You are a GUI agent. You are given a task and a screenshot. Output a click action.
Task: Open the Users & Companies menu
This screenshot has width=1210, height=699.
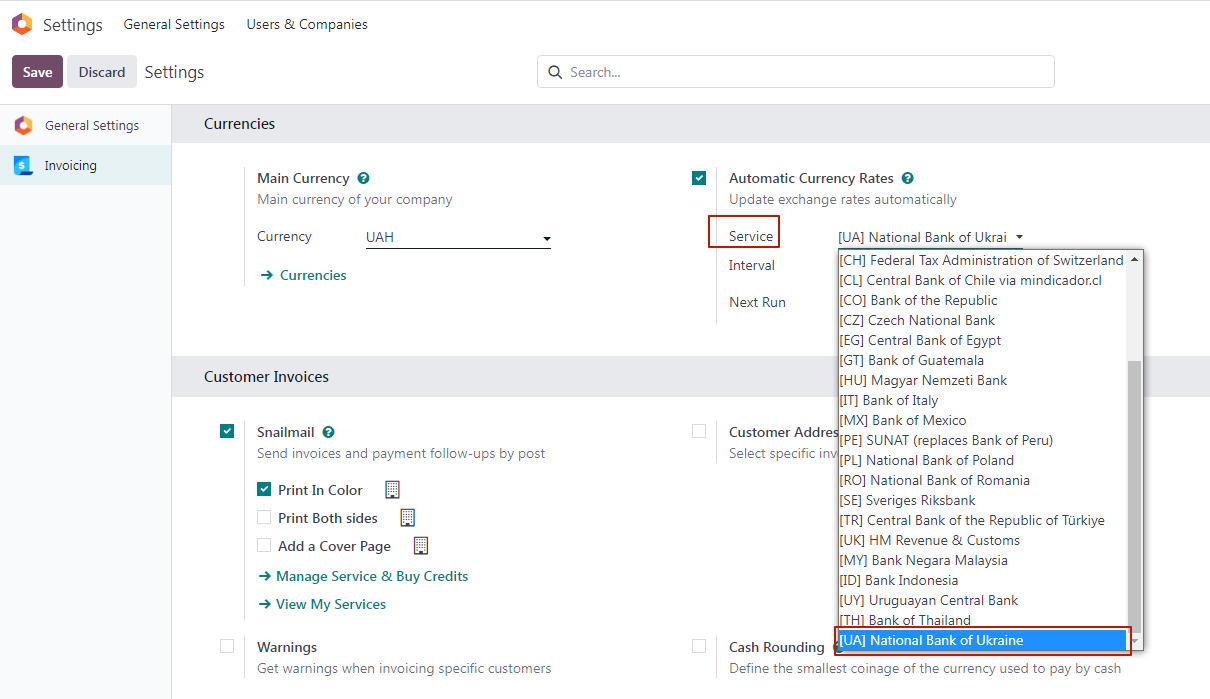(307, 24)
